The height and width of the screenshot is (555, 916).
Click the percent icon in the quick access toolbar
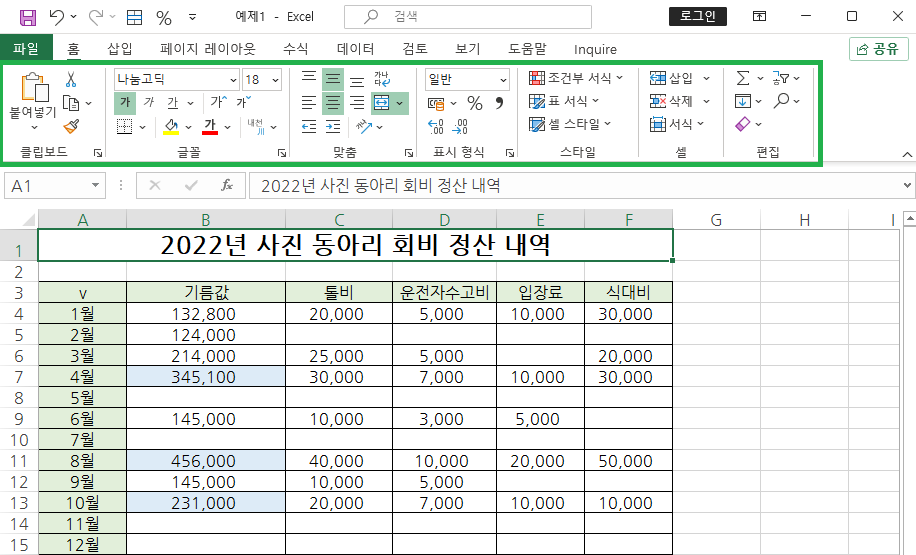164,18
